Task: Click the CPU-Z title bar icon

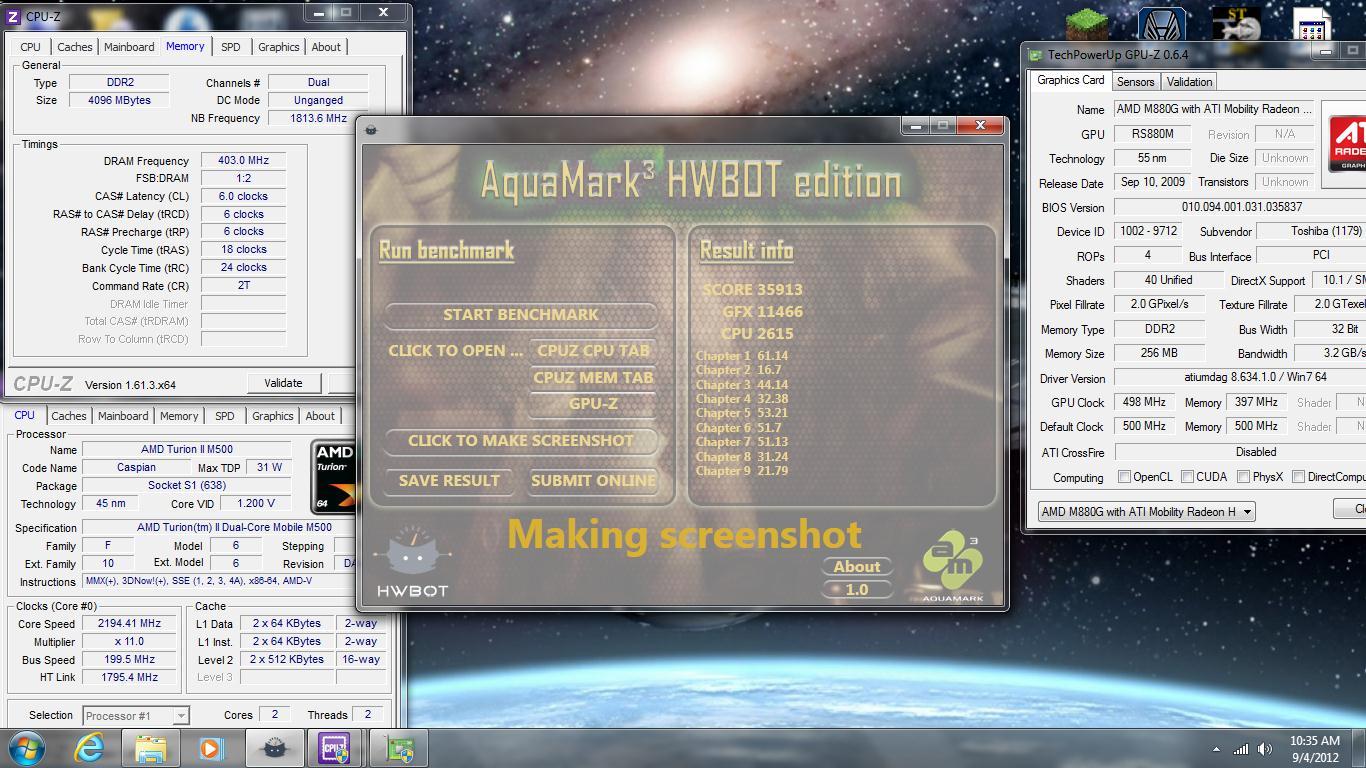Action: (x=13, y=16)
